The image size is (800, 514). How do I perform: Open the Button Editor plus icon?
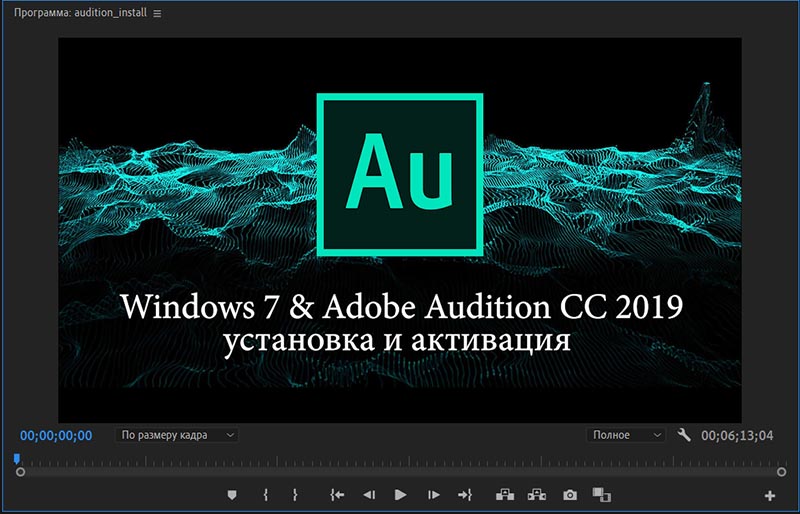click(770, 495)
